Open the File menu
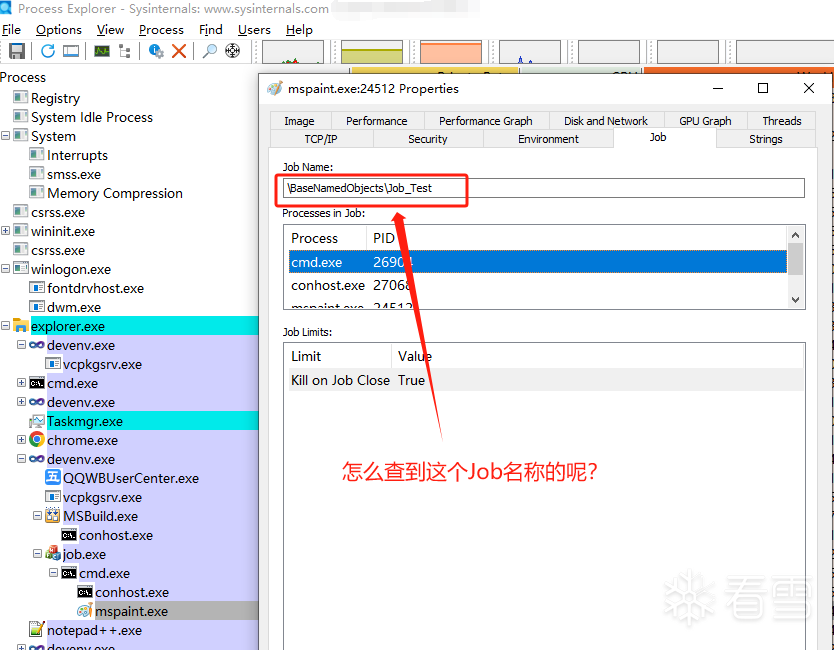This screenshot has height=650, width=834. tap(11, 30)
